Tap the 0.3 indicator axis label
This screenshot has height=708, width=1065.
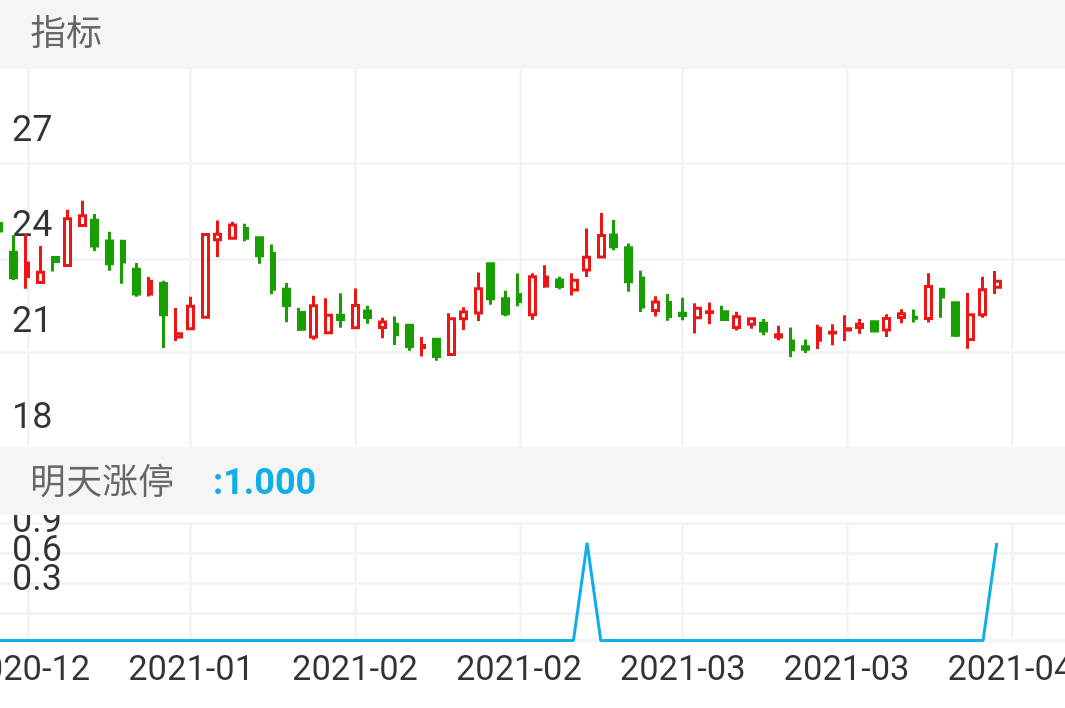[37, 578]
